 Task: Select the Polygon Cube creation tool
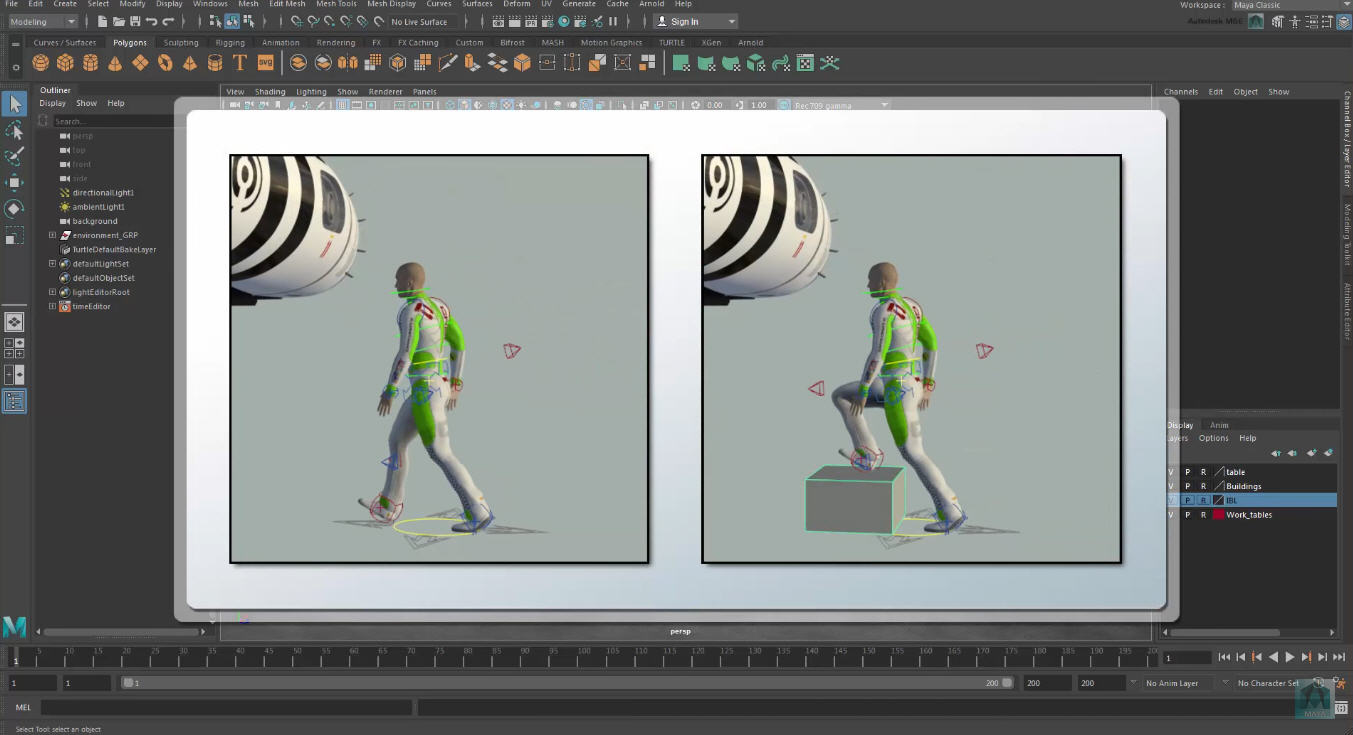click(65, 62)
